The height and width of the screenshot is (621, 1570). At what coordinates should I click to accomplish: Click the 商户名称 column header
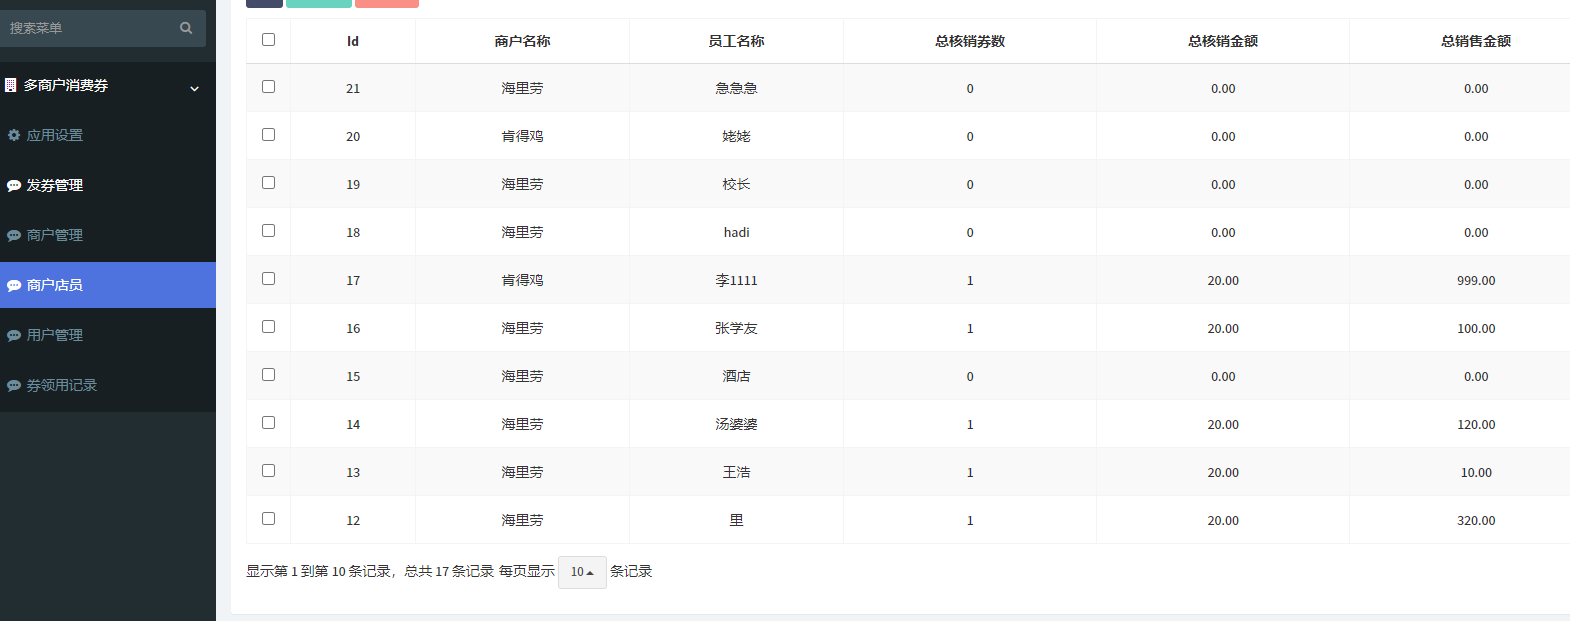coord(522,41)
